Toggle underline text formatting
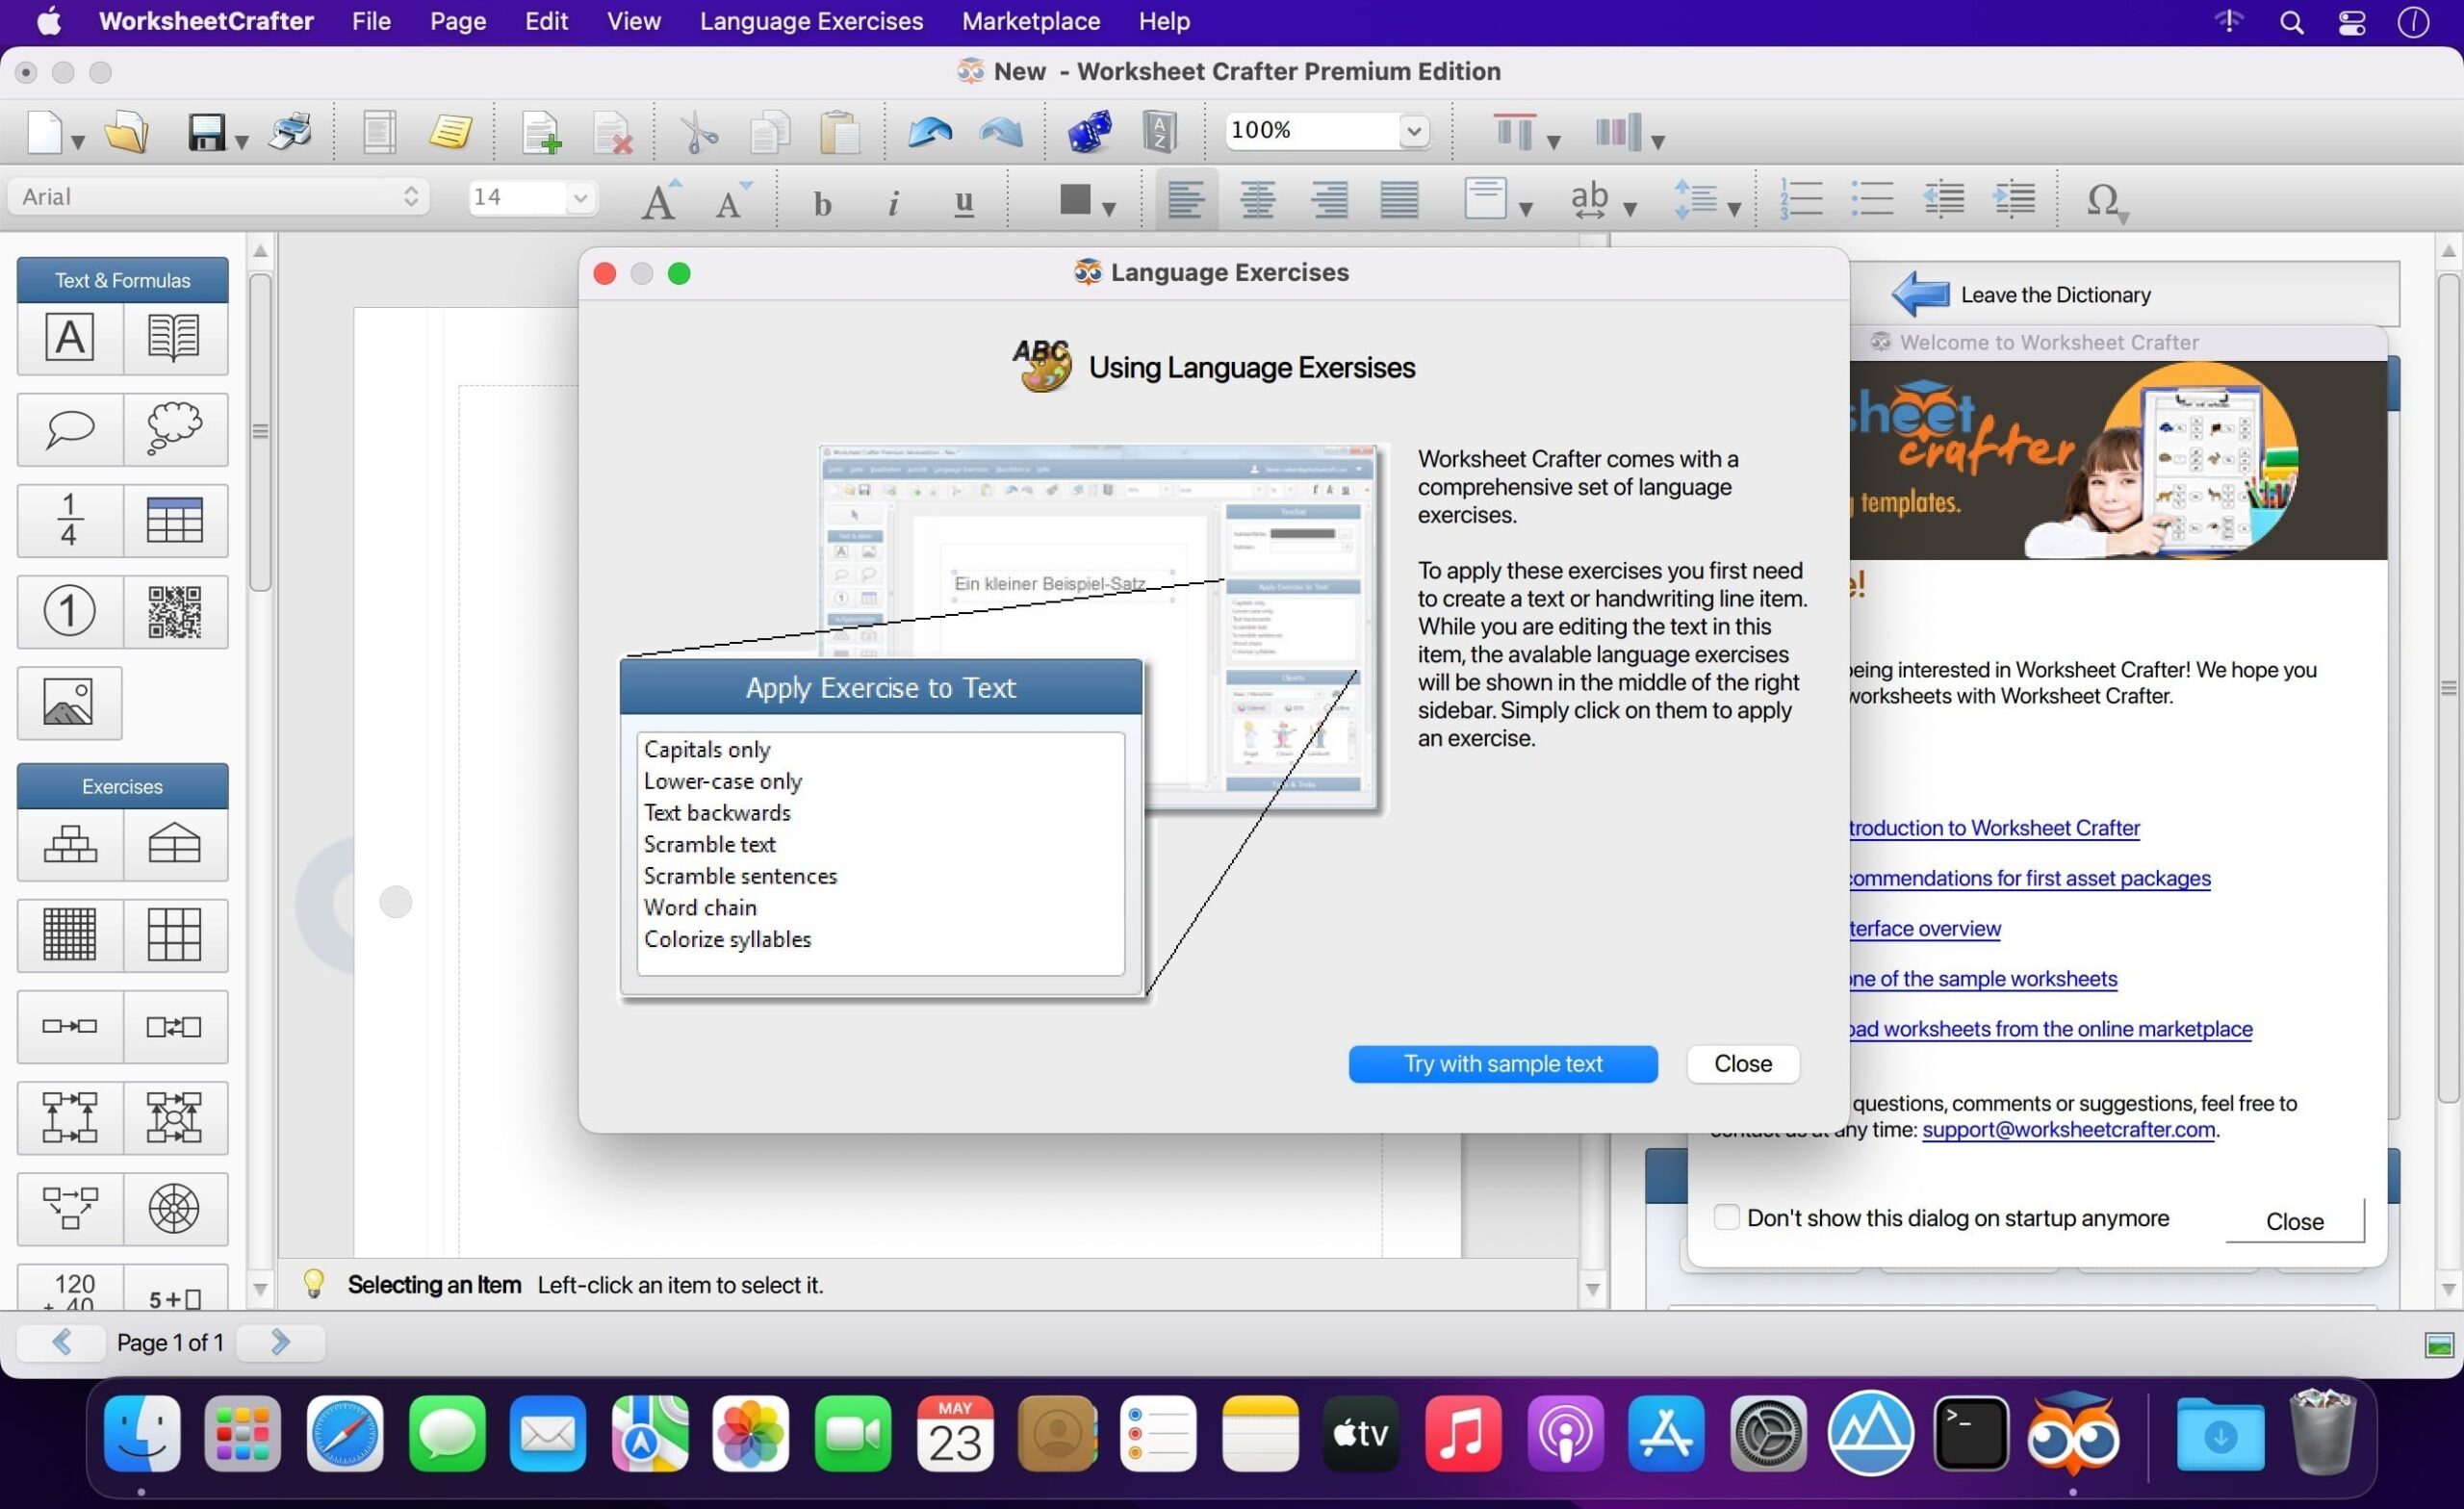The width and height of the screenshot is (2464, 1509). [x=963, y=203]
